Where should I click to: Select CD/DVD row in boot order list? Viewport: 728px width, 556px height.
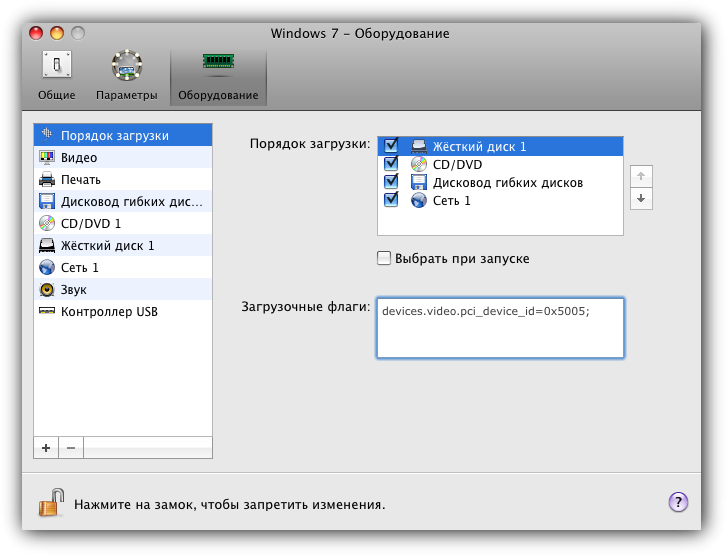[x=500, y=164]
